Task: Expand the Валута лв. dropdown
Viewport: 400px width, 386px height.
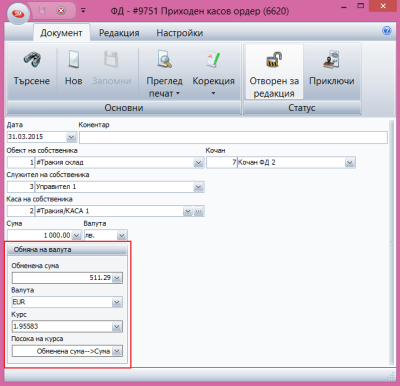Action: click(122, 236)
